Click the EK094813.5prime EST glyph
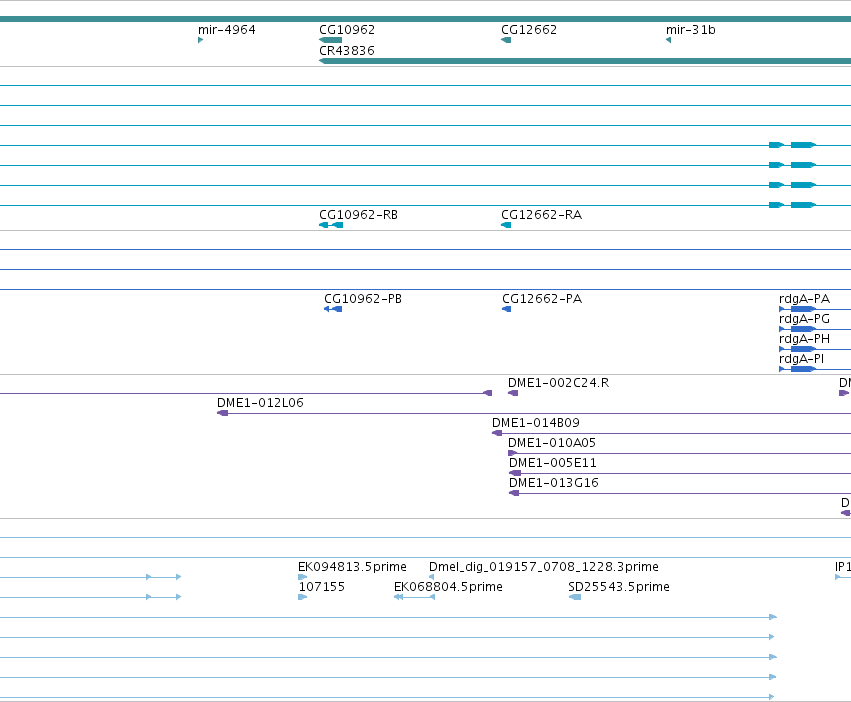Image resolution: width=851 pixels, height=702 pixels. (x=302, y=577)
